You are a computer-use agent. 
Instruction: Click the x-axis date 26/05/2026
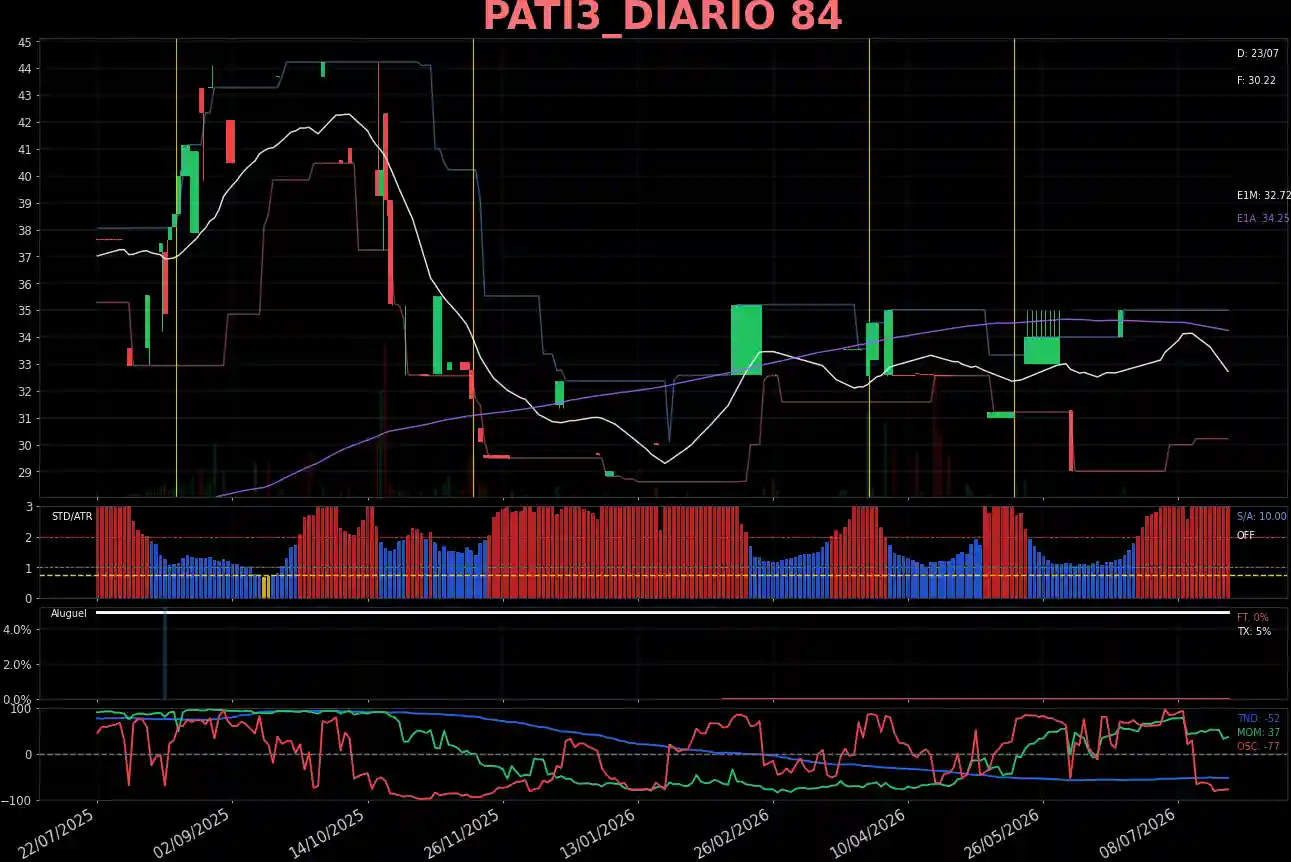(1005, 833)
